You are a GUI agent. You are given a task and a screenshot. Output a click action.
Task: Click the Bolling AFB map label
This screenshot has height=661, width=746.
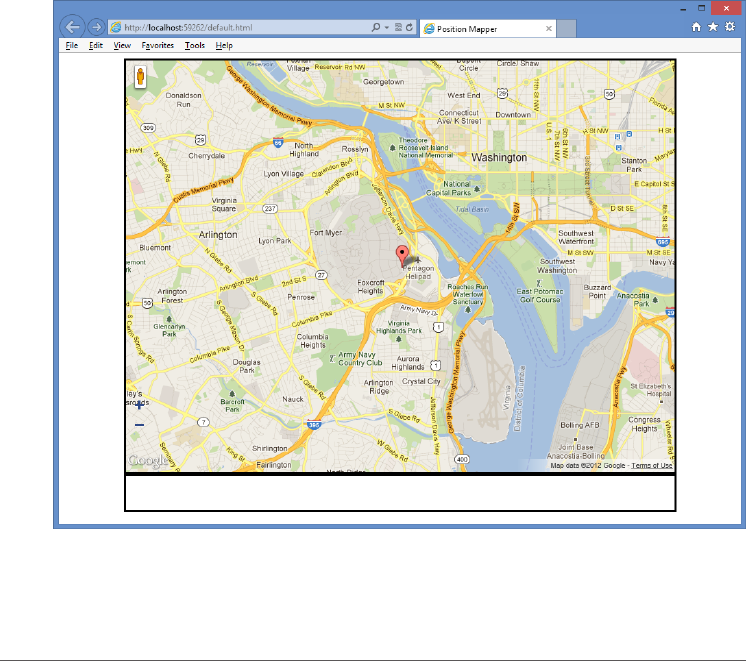pyautogui.click(x=579, y=425)
